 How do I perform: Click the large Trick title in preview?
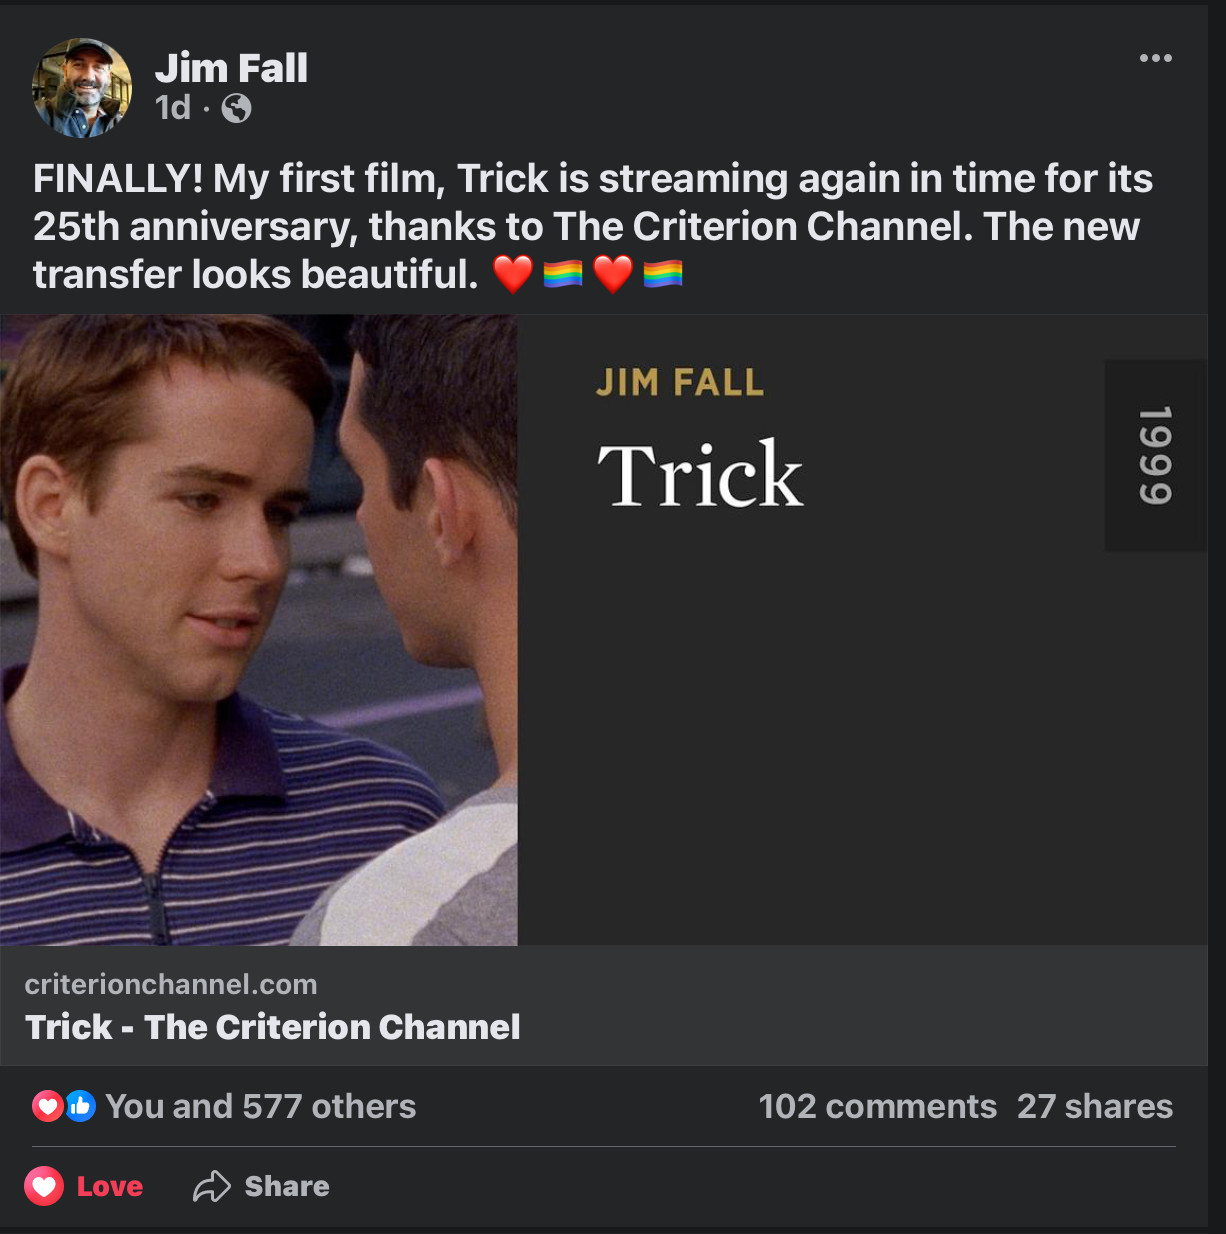coord(700,475)
